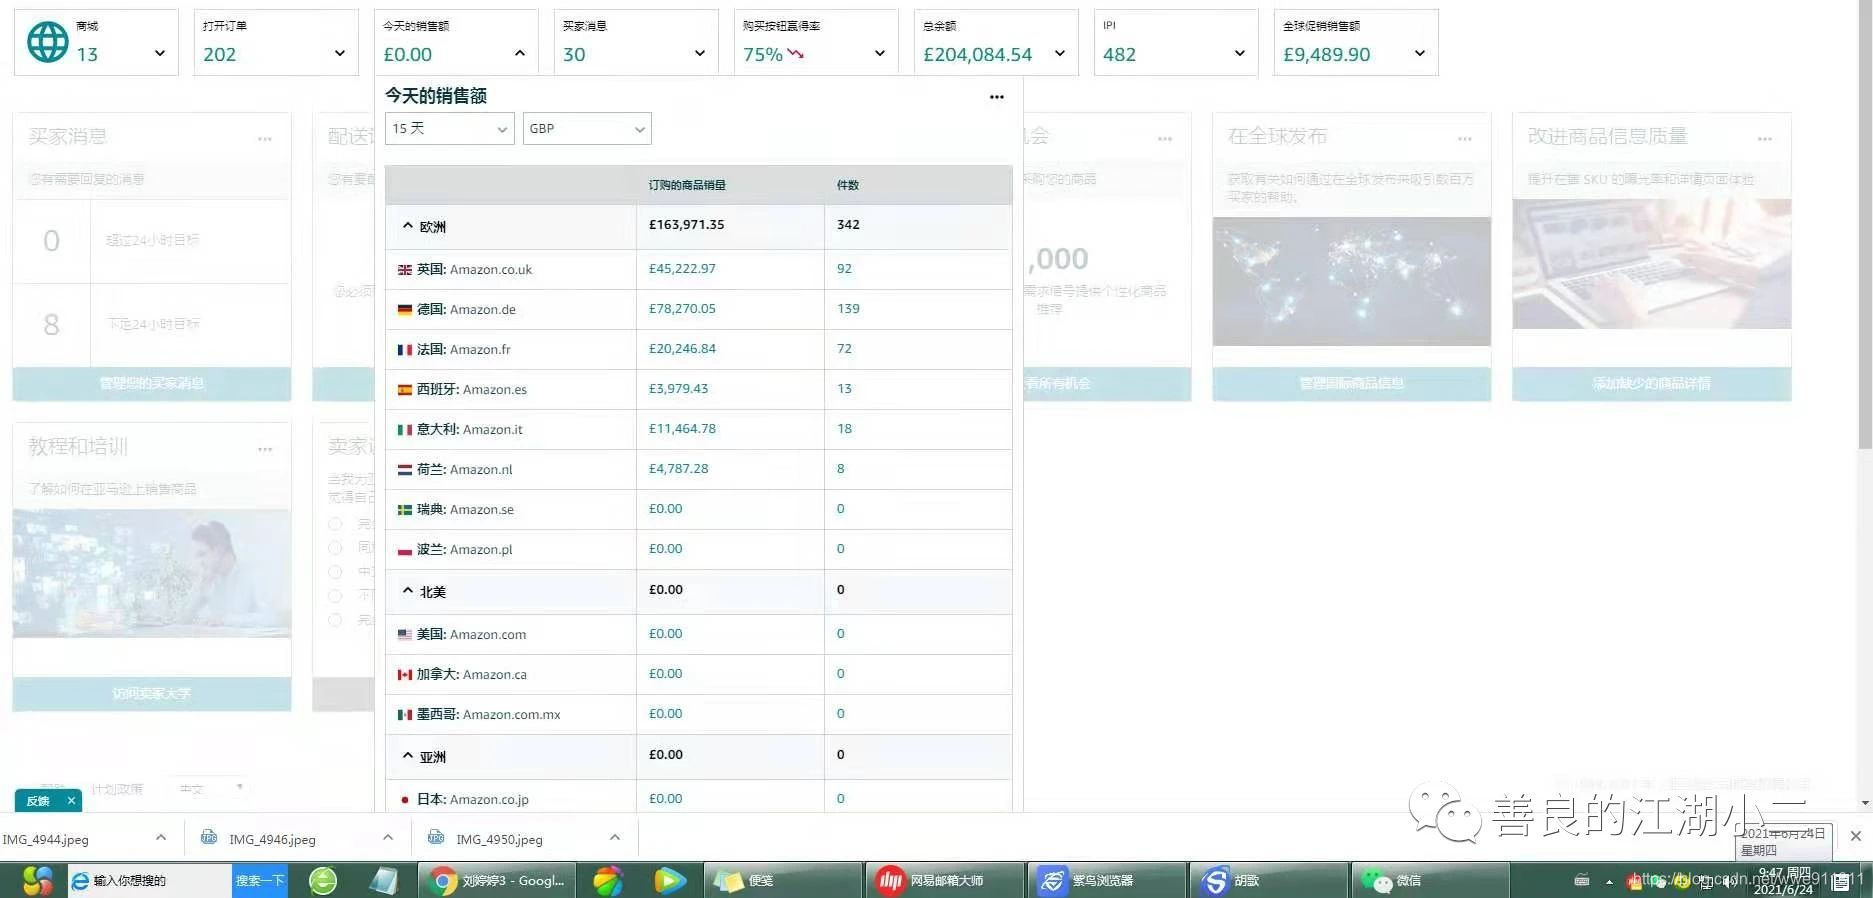Viewport: 1873px width, 898px height.
Task: Click the 件数 column header
Action: (x=848, y=185)
